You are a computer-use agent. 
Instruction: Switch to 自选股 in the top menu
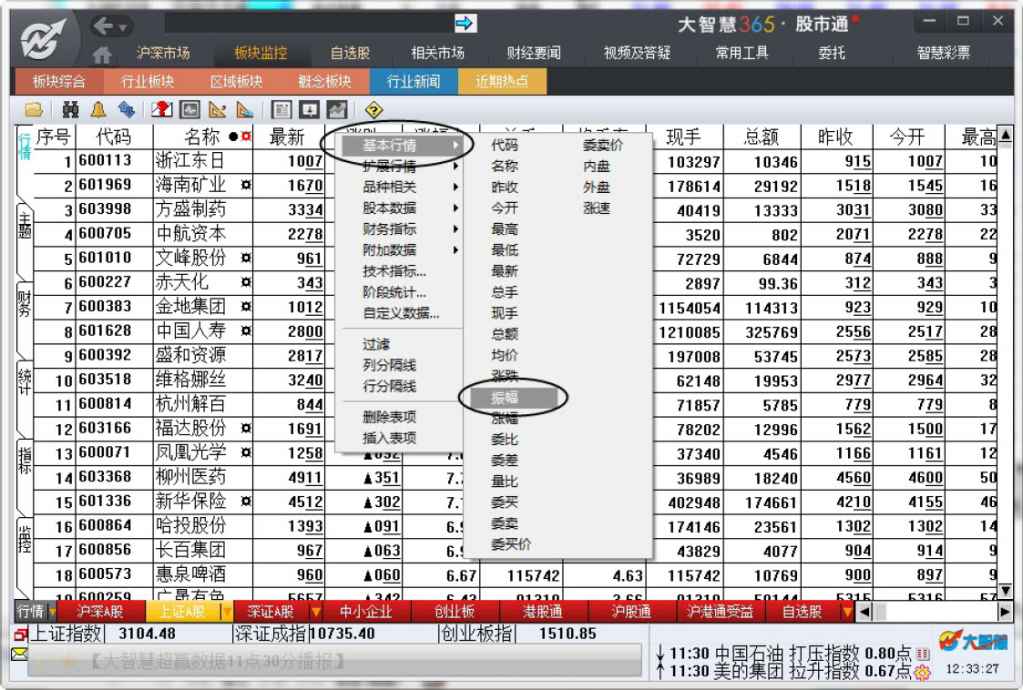point(350,53)
